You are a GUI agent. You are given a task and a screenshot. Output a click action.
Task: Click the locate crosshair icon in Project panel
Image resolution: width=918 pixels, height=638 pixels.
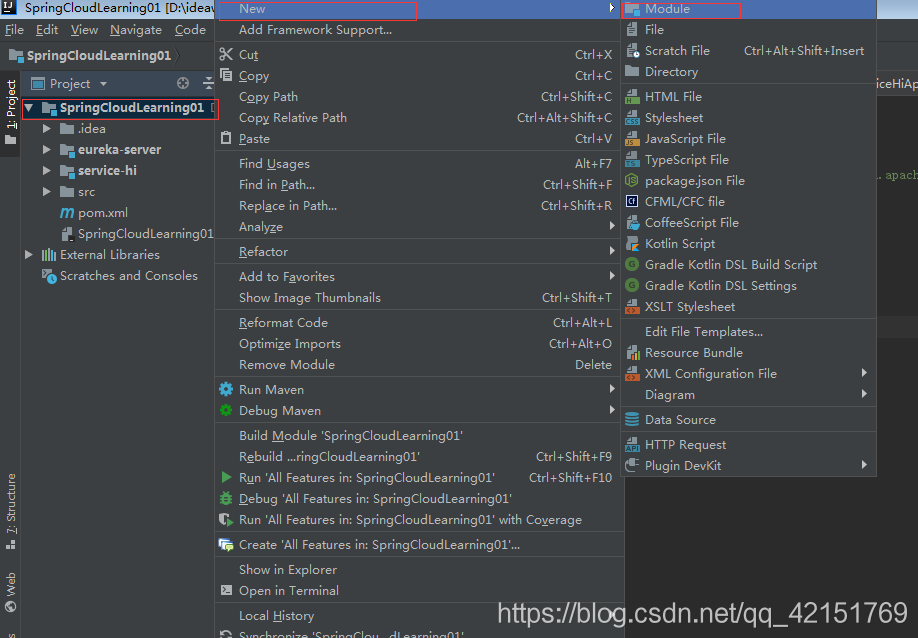pos(183,83)
